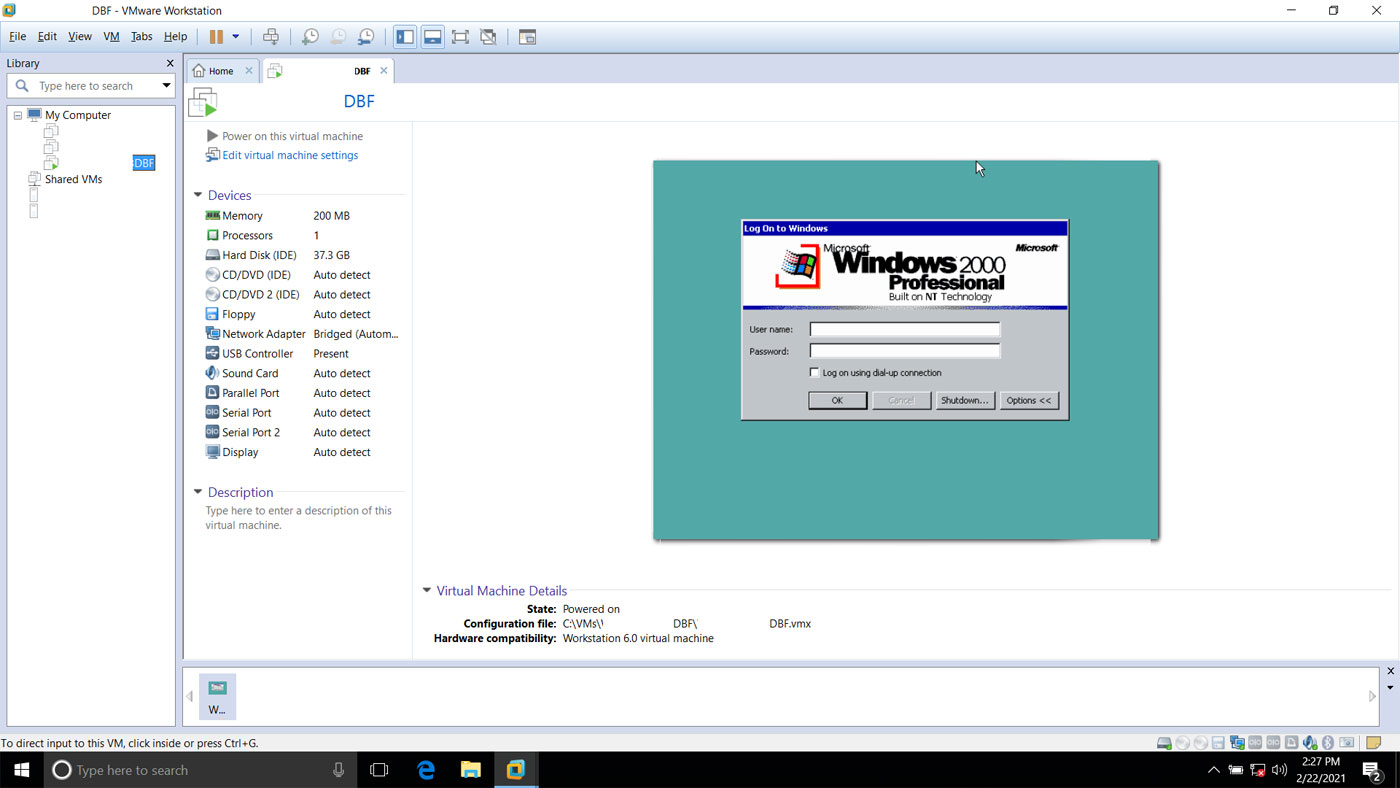Select the Sound Card device row
This screenshot has height=788, width=1400.
click(x=302, y=373)
